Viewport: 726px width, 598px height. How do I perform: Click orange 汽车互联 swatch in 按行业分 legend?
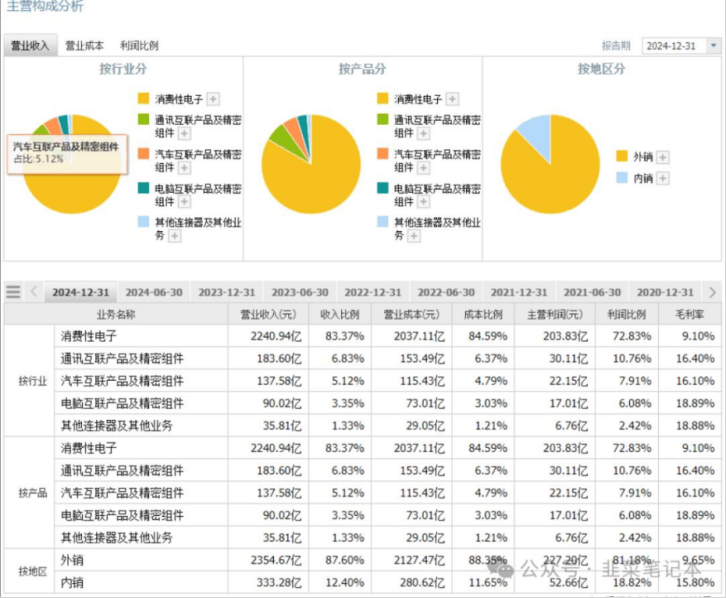(x=144, y=154)
